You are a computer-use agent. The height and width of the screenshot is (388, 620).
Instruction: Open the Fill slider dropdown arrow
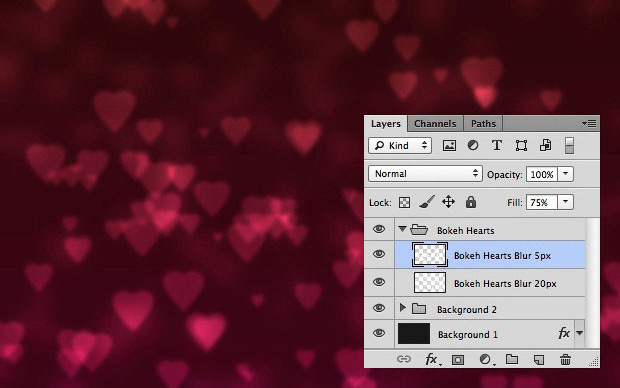click(x=565, y=202)
